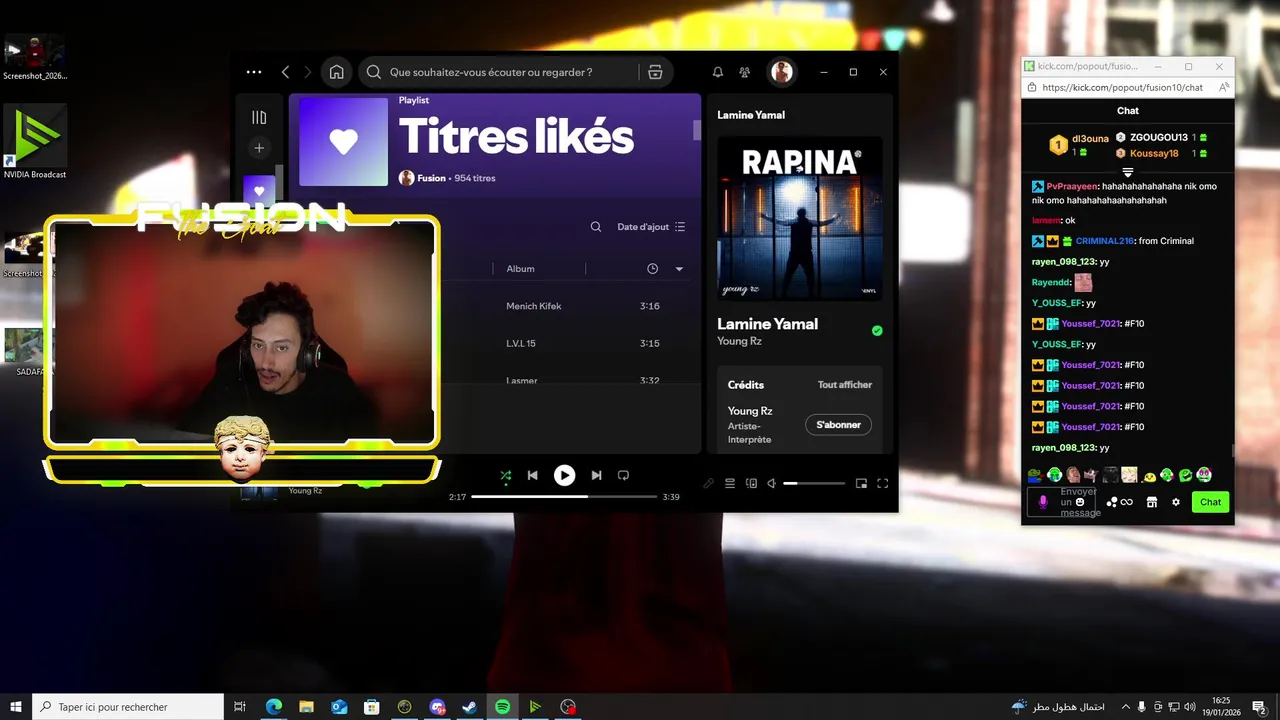
Task: Open Spotify notifications bell
Action: 717,72
